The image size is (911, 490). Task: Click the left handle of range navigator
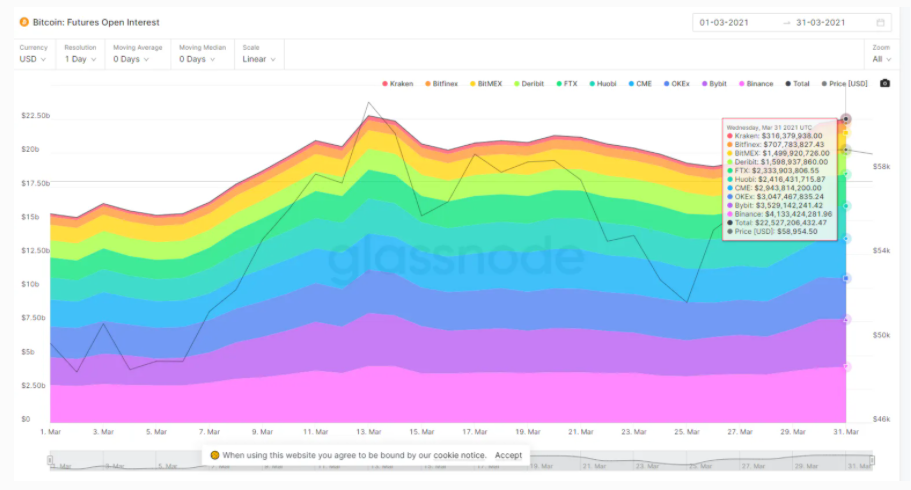pyautogui.click(x=50, y=460)
